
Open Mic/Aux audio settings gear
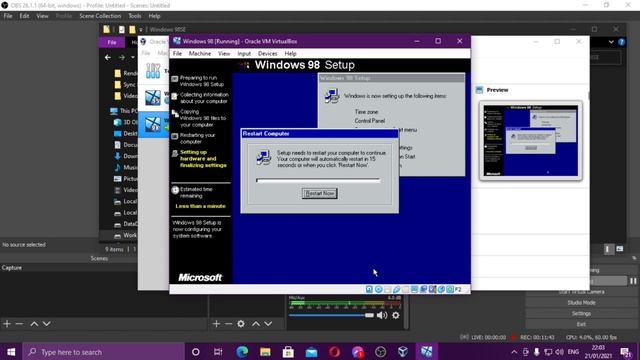coord(396,315)
